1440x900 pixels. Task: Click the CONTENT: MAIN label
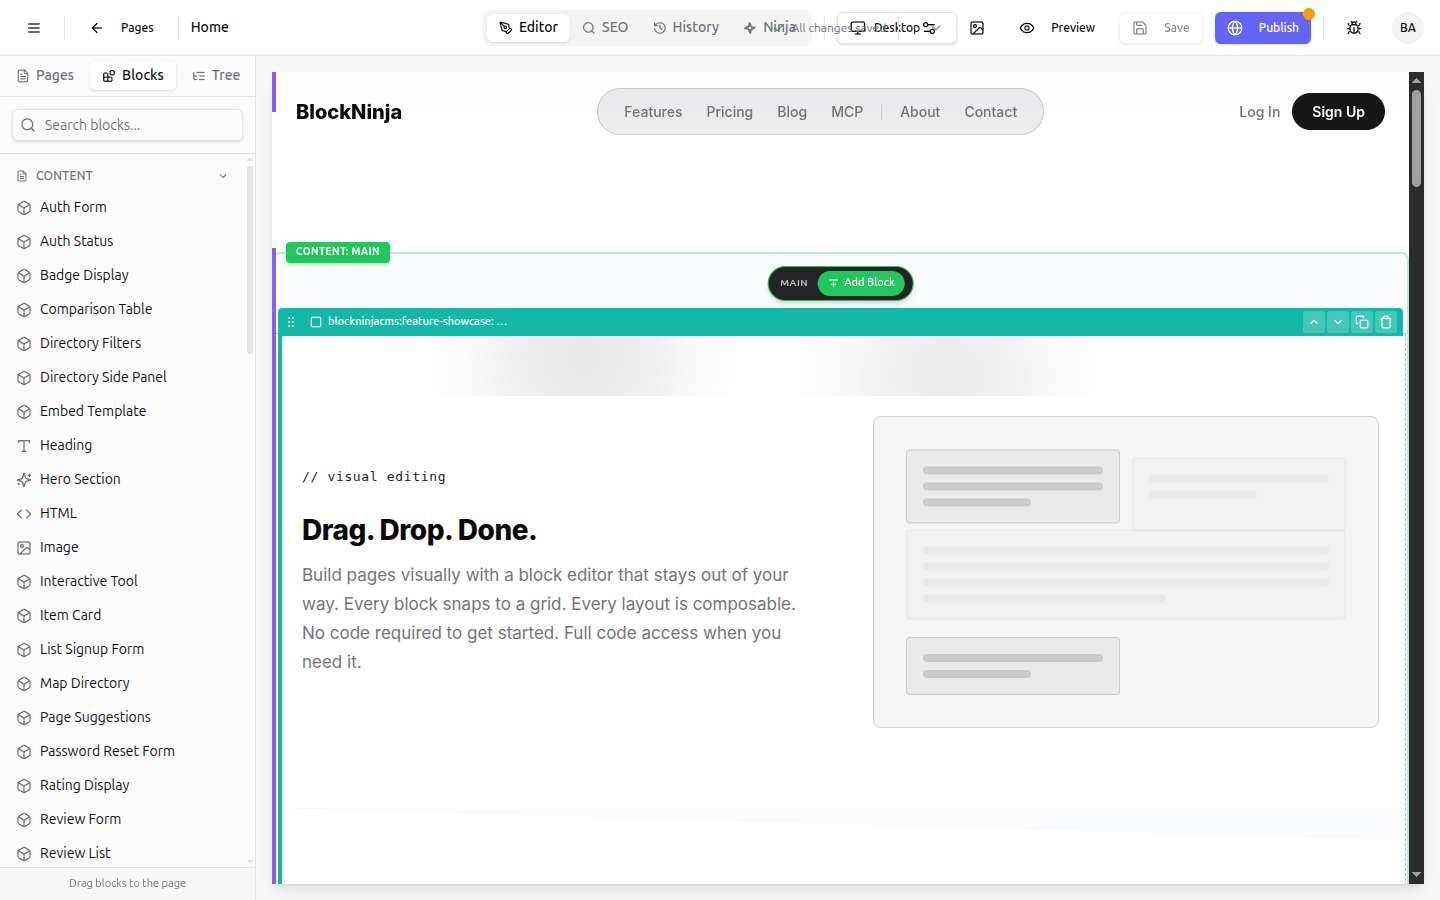[x=338, y=252]
